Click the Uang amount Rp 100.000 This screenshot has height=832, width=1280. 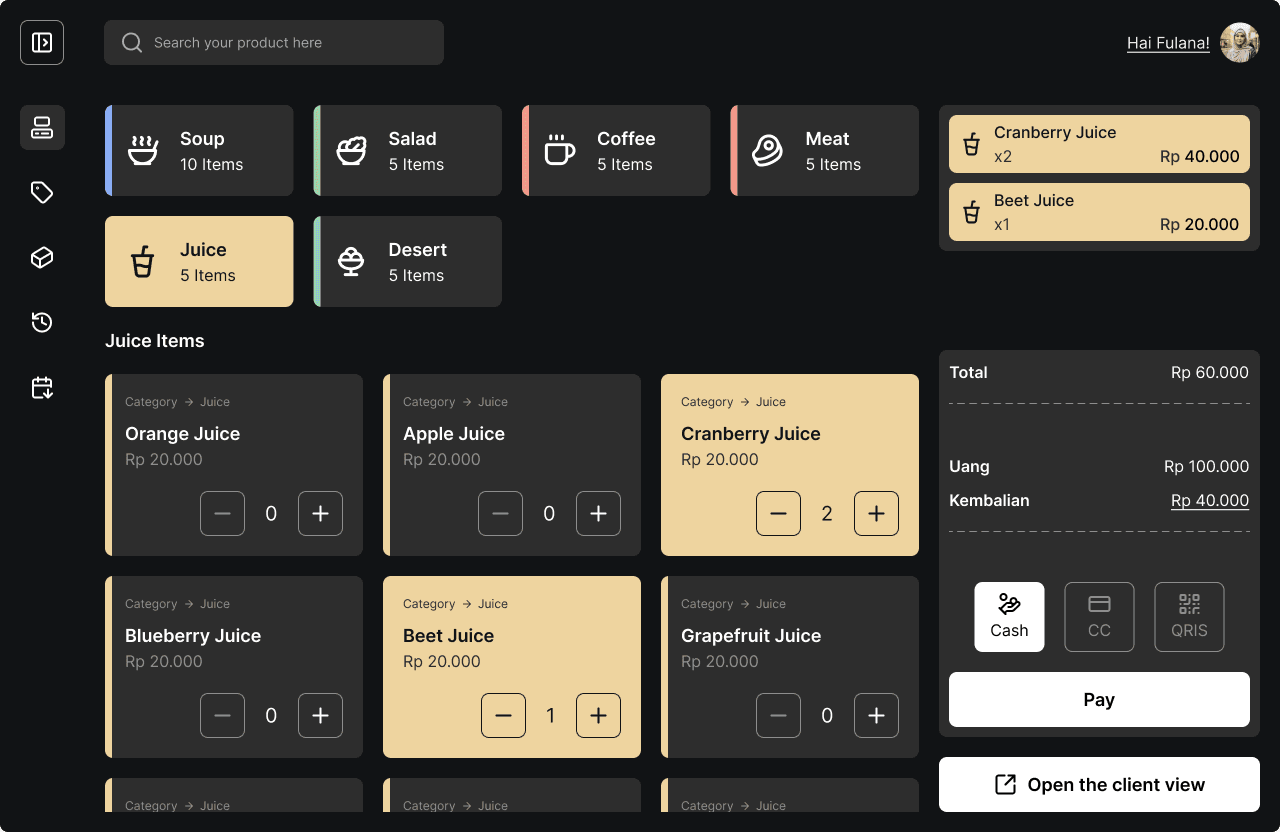(x=1206, y=467)
